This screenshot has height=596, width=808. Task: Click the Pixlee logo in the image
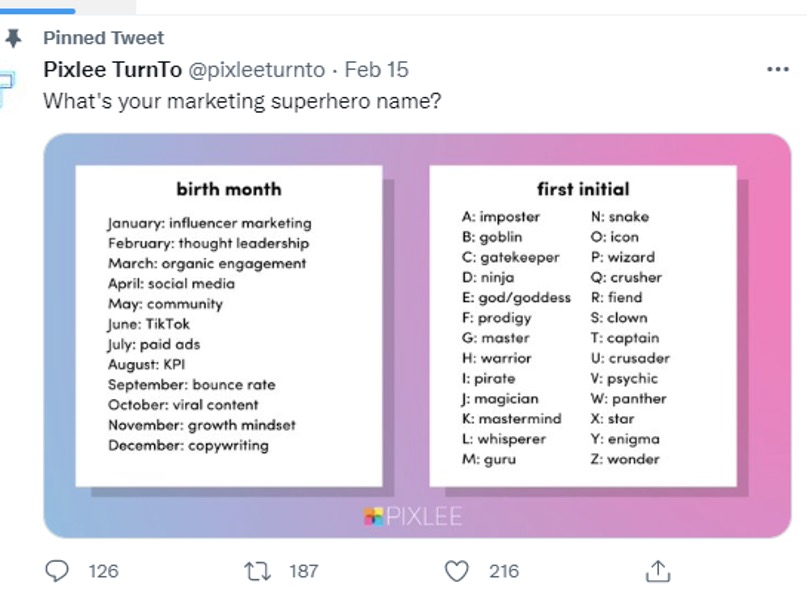point(413,516)
